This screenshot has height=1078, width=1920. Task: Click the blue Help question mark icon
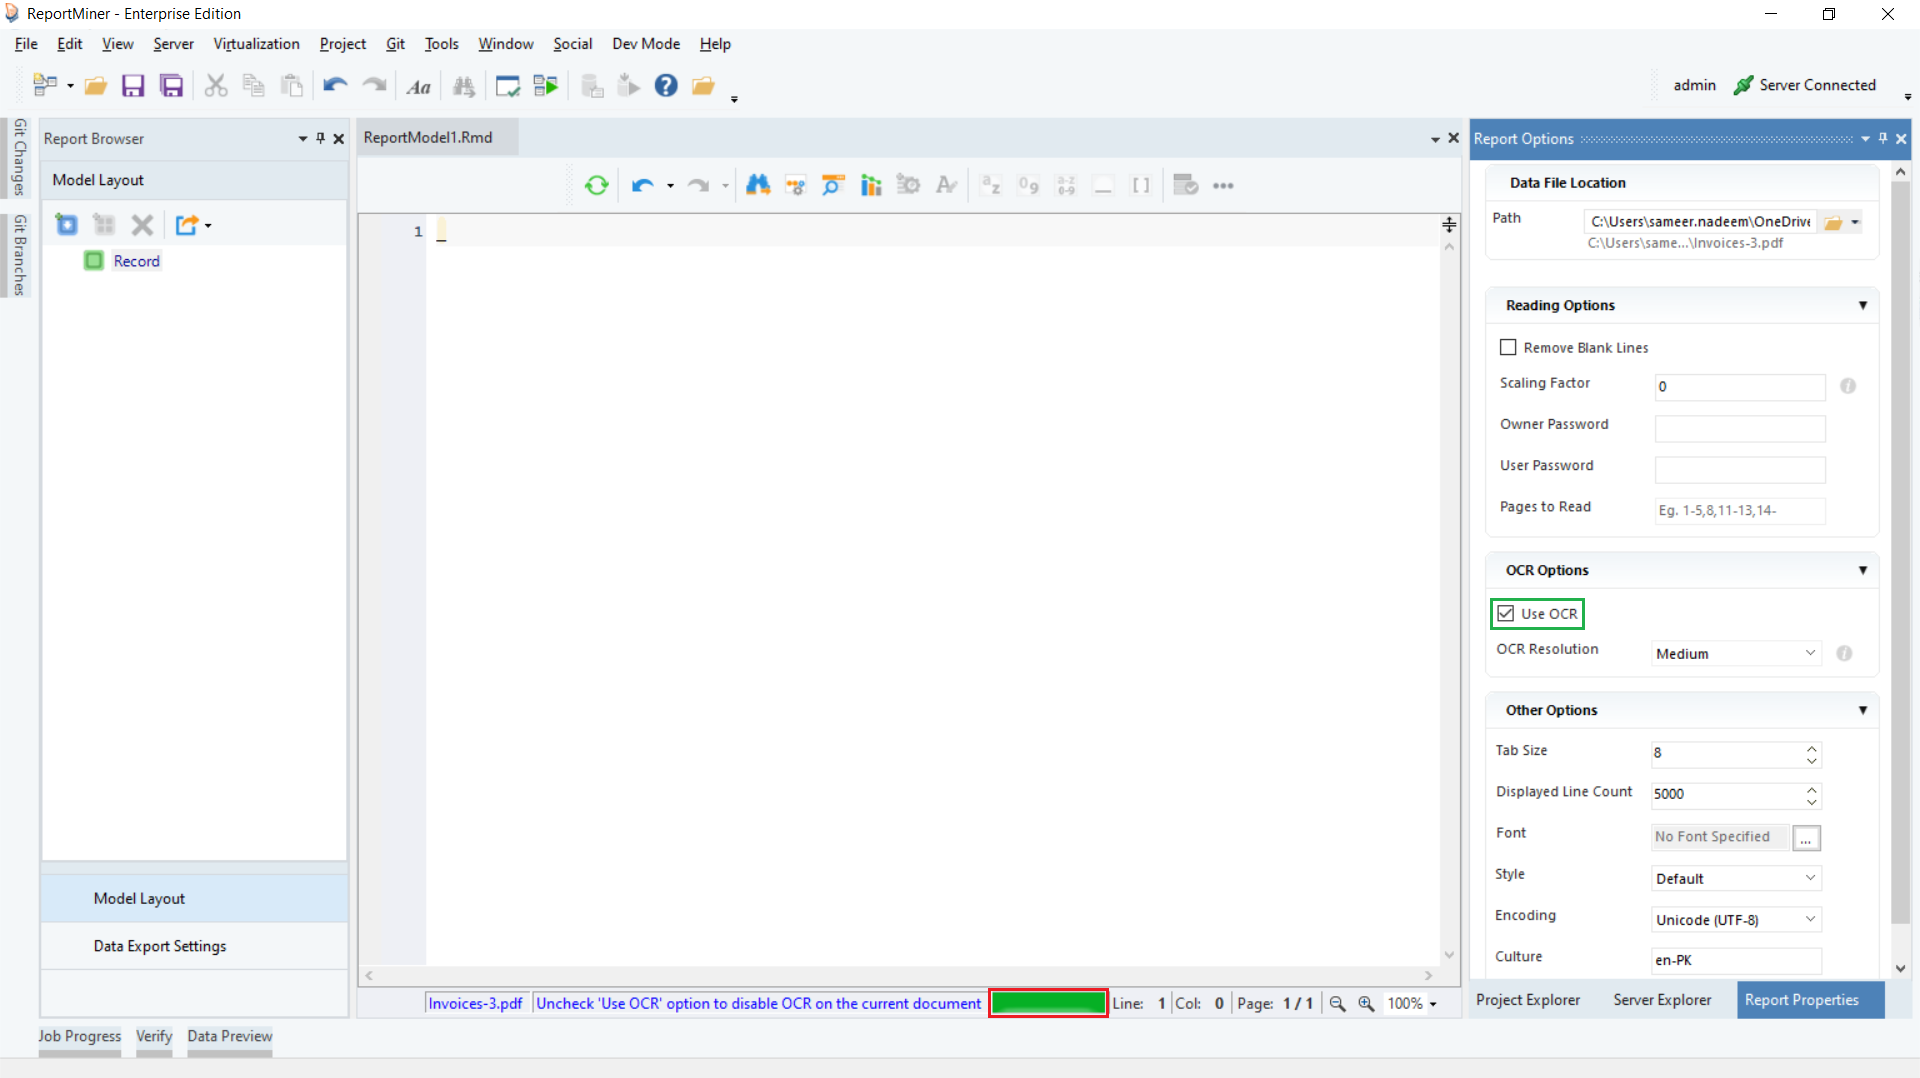tap(666, 86)
